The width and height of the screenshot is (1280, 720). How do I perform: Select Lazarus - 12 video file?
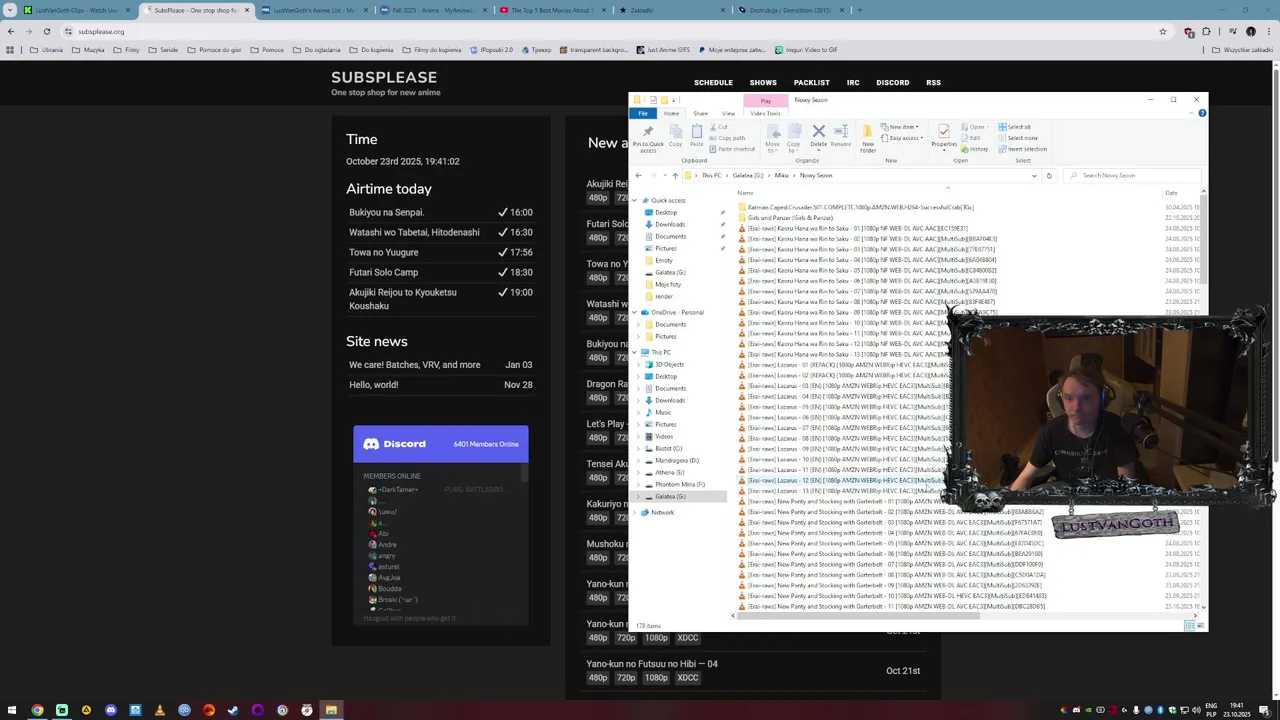pyautogui.click(x=845, y=480)
